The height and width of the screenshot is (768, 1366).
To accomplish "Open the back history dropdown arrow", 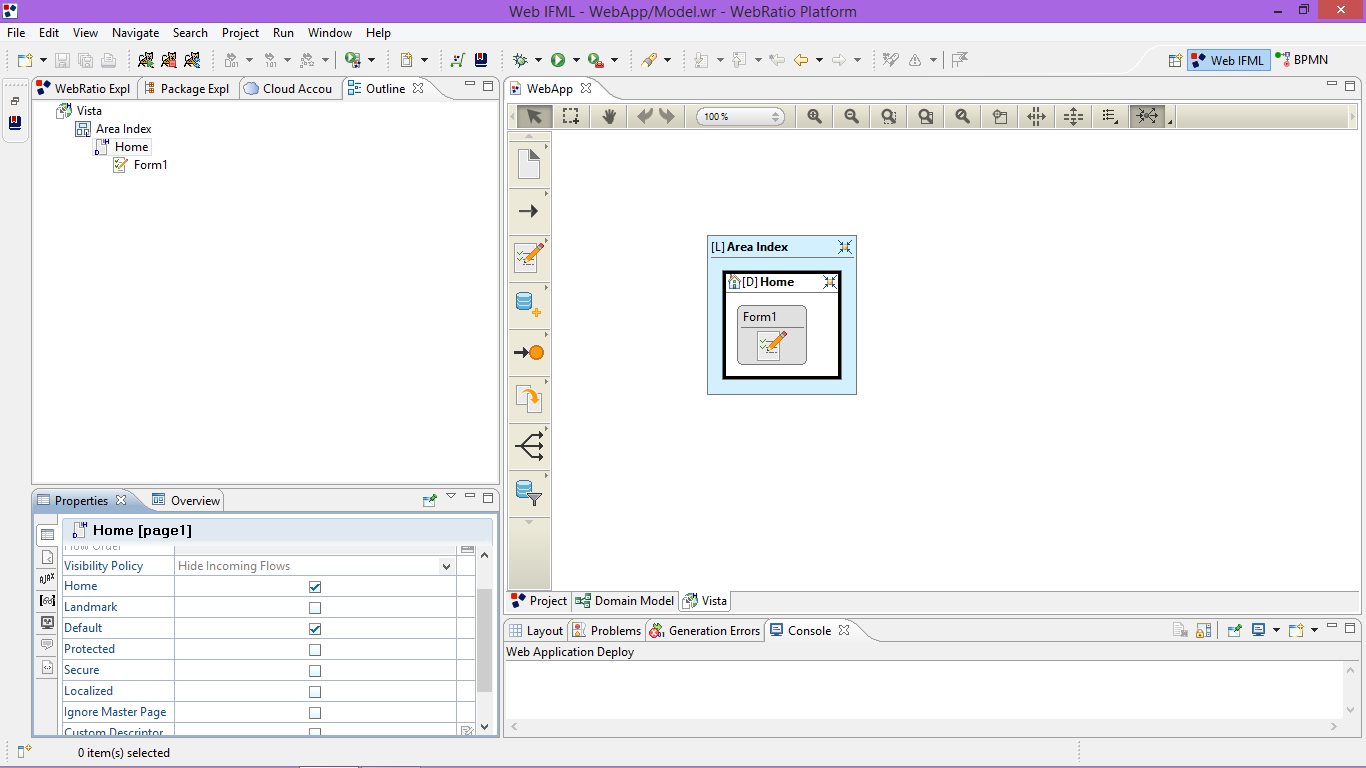I will coord(819,60).
